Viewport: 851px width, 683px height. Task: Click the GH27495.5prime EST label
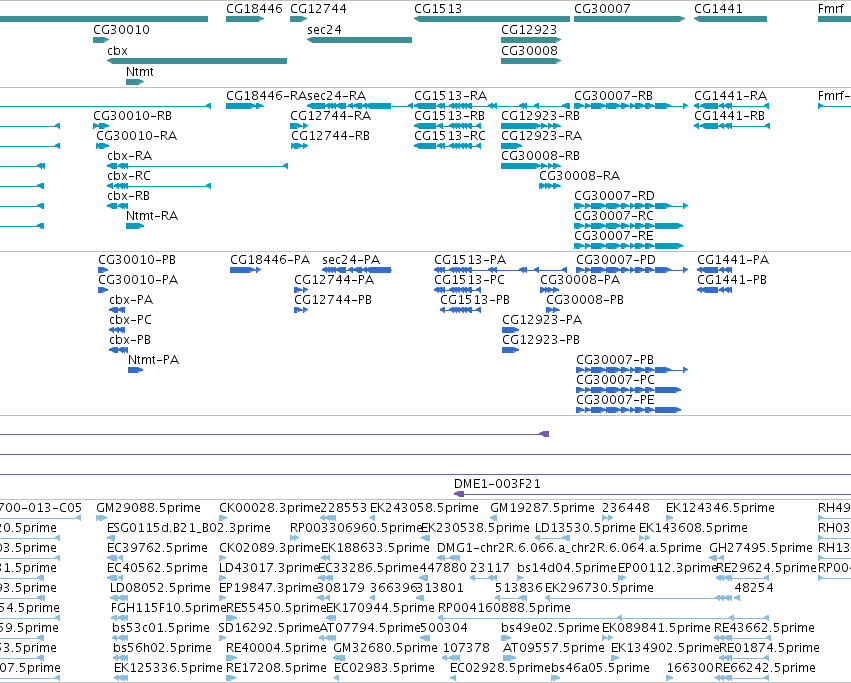(x=761, y=548)
